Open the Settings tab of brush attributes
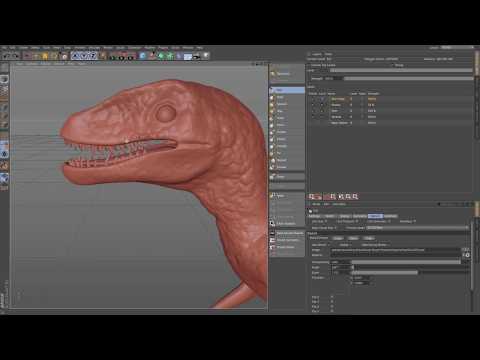This screenshot has height=360, width=480. click(x=314, y=216)
